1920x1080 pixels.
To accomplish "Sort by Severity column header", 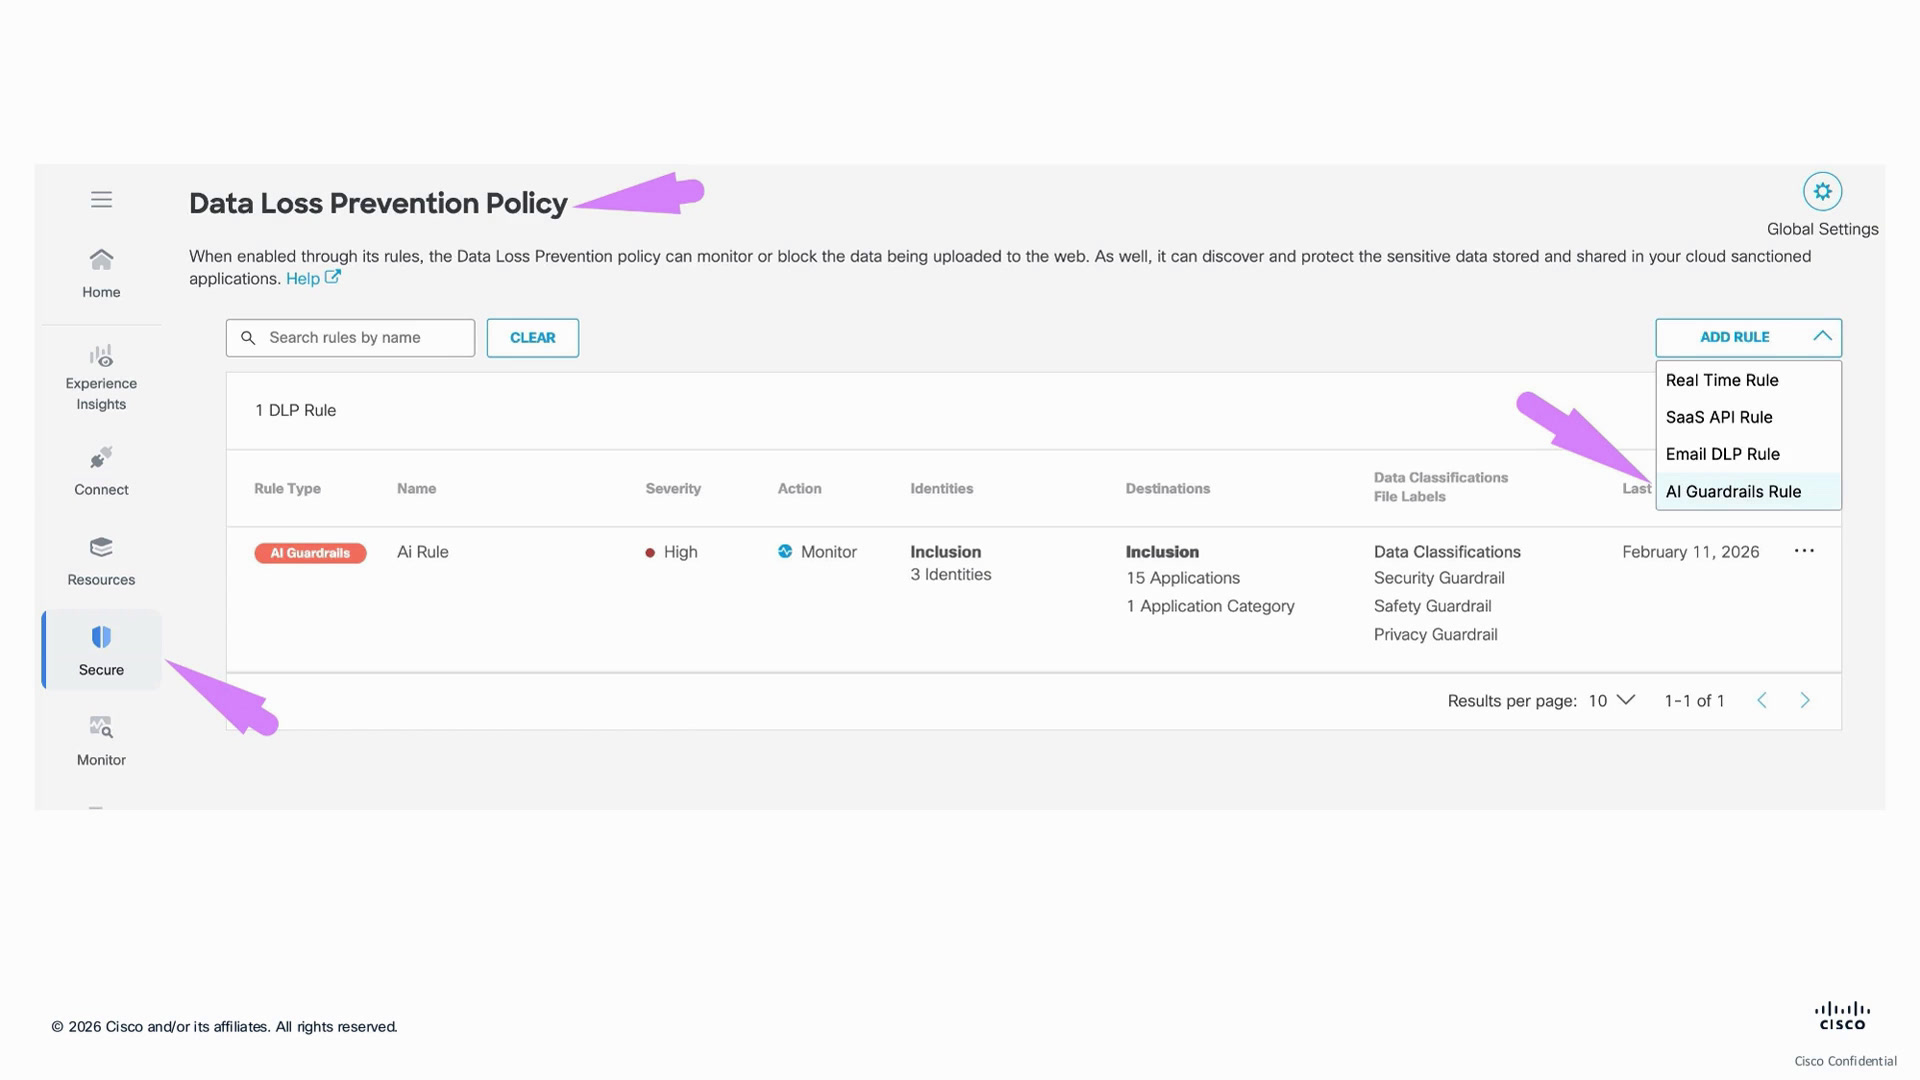I will (x=673, y=488).
